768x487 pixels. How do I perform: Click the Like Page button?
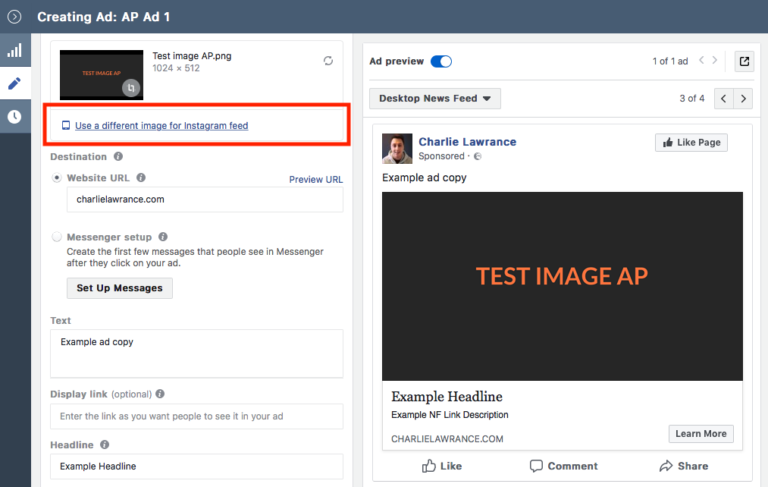point(691,142)
